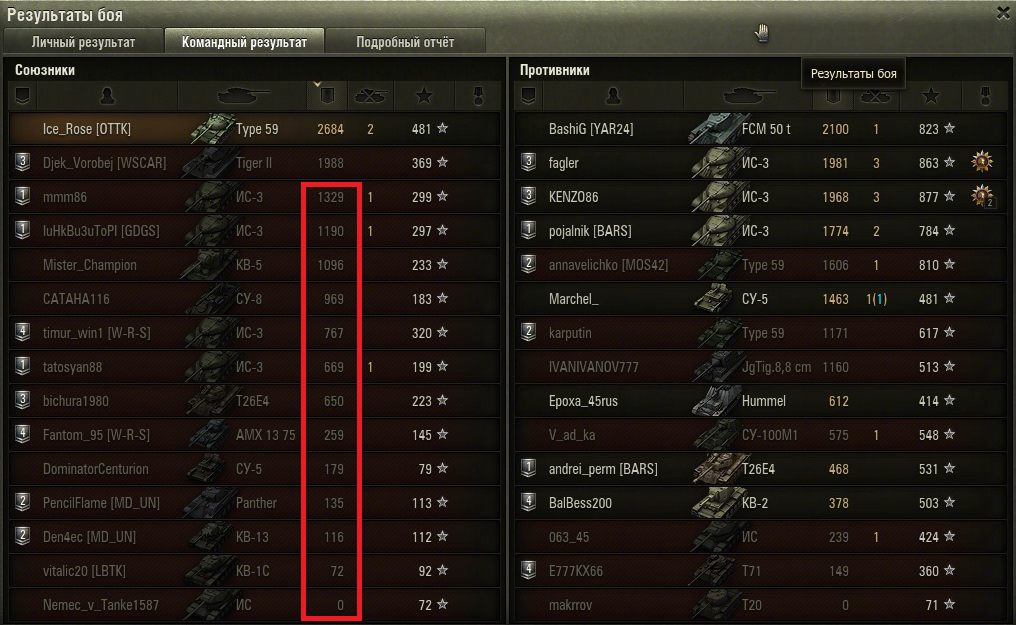Sort enemies by platoon column icon
Screen dimensions: 1016x625
[529, 96]
